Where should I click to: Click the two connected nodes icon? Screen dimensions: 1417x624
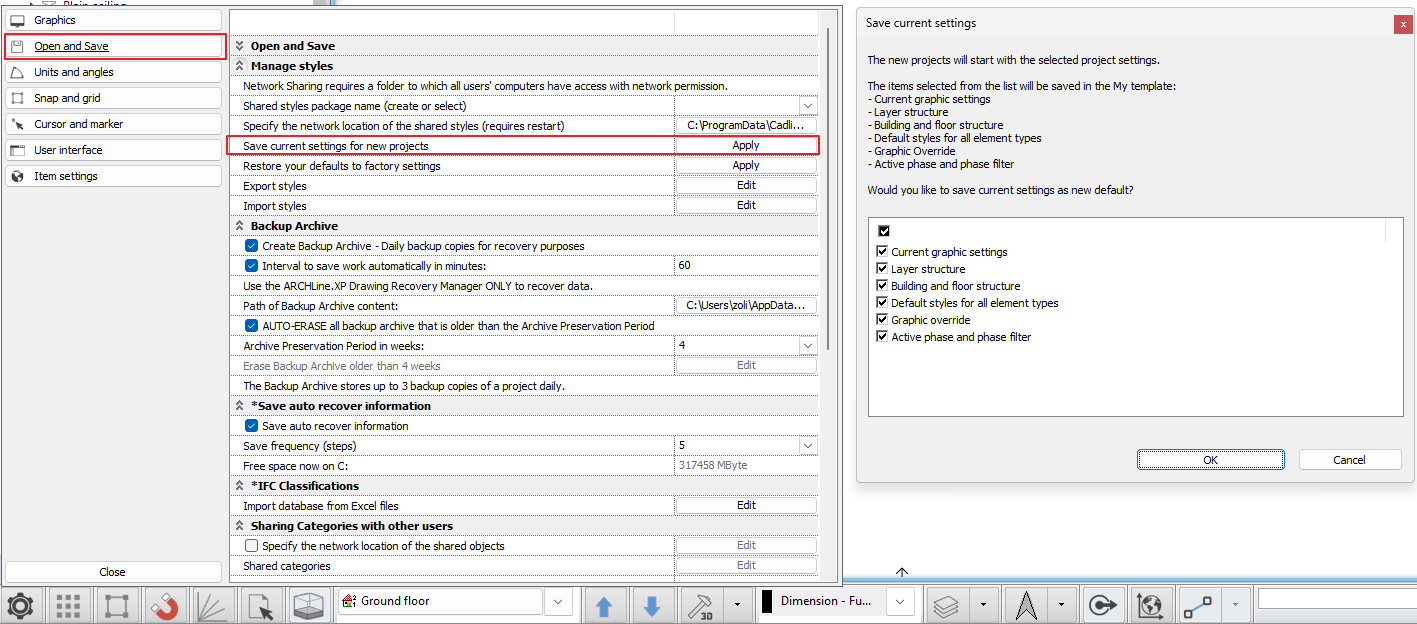[x=1198, y=605]
